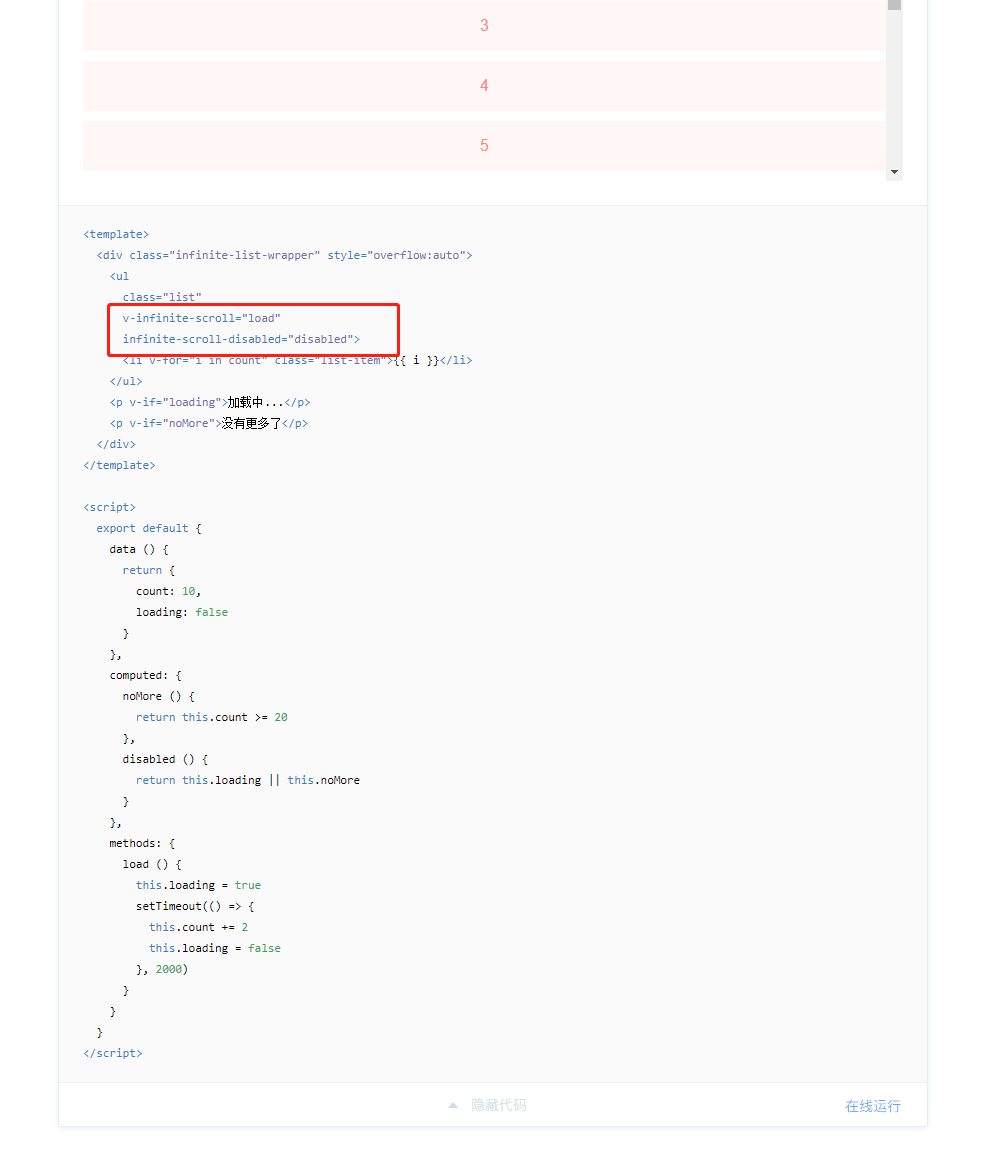Click the return this.count >= 20 line

[x=212, y=718]
